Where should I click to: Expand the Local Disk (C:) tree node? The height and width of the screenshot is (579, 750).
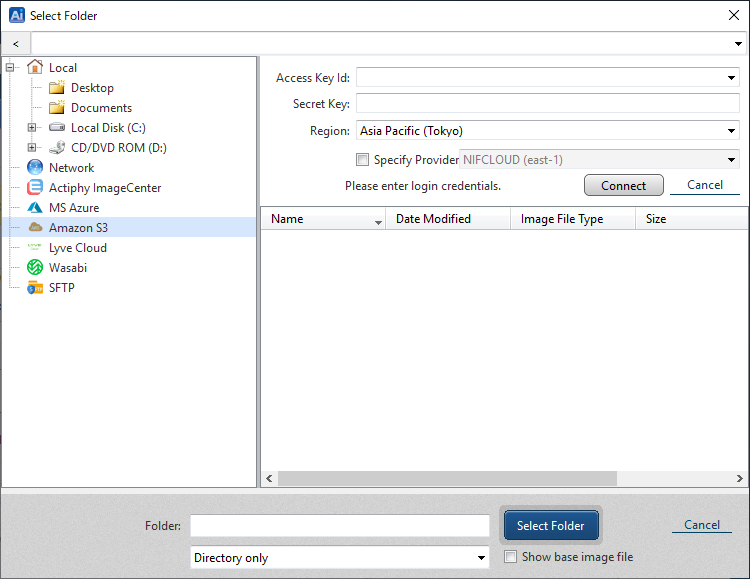32,128
